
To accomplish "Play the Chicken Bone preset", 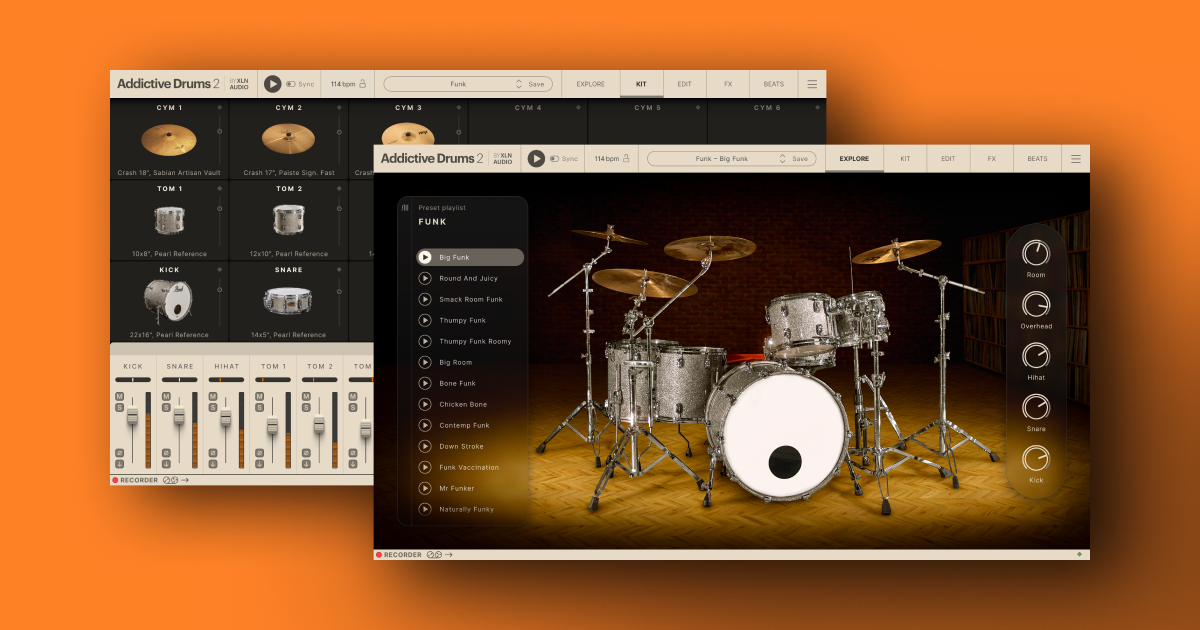I will (x=425, y=404).
